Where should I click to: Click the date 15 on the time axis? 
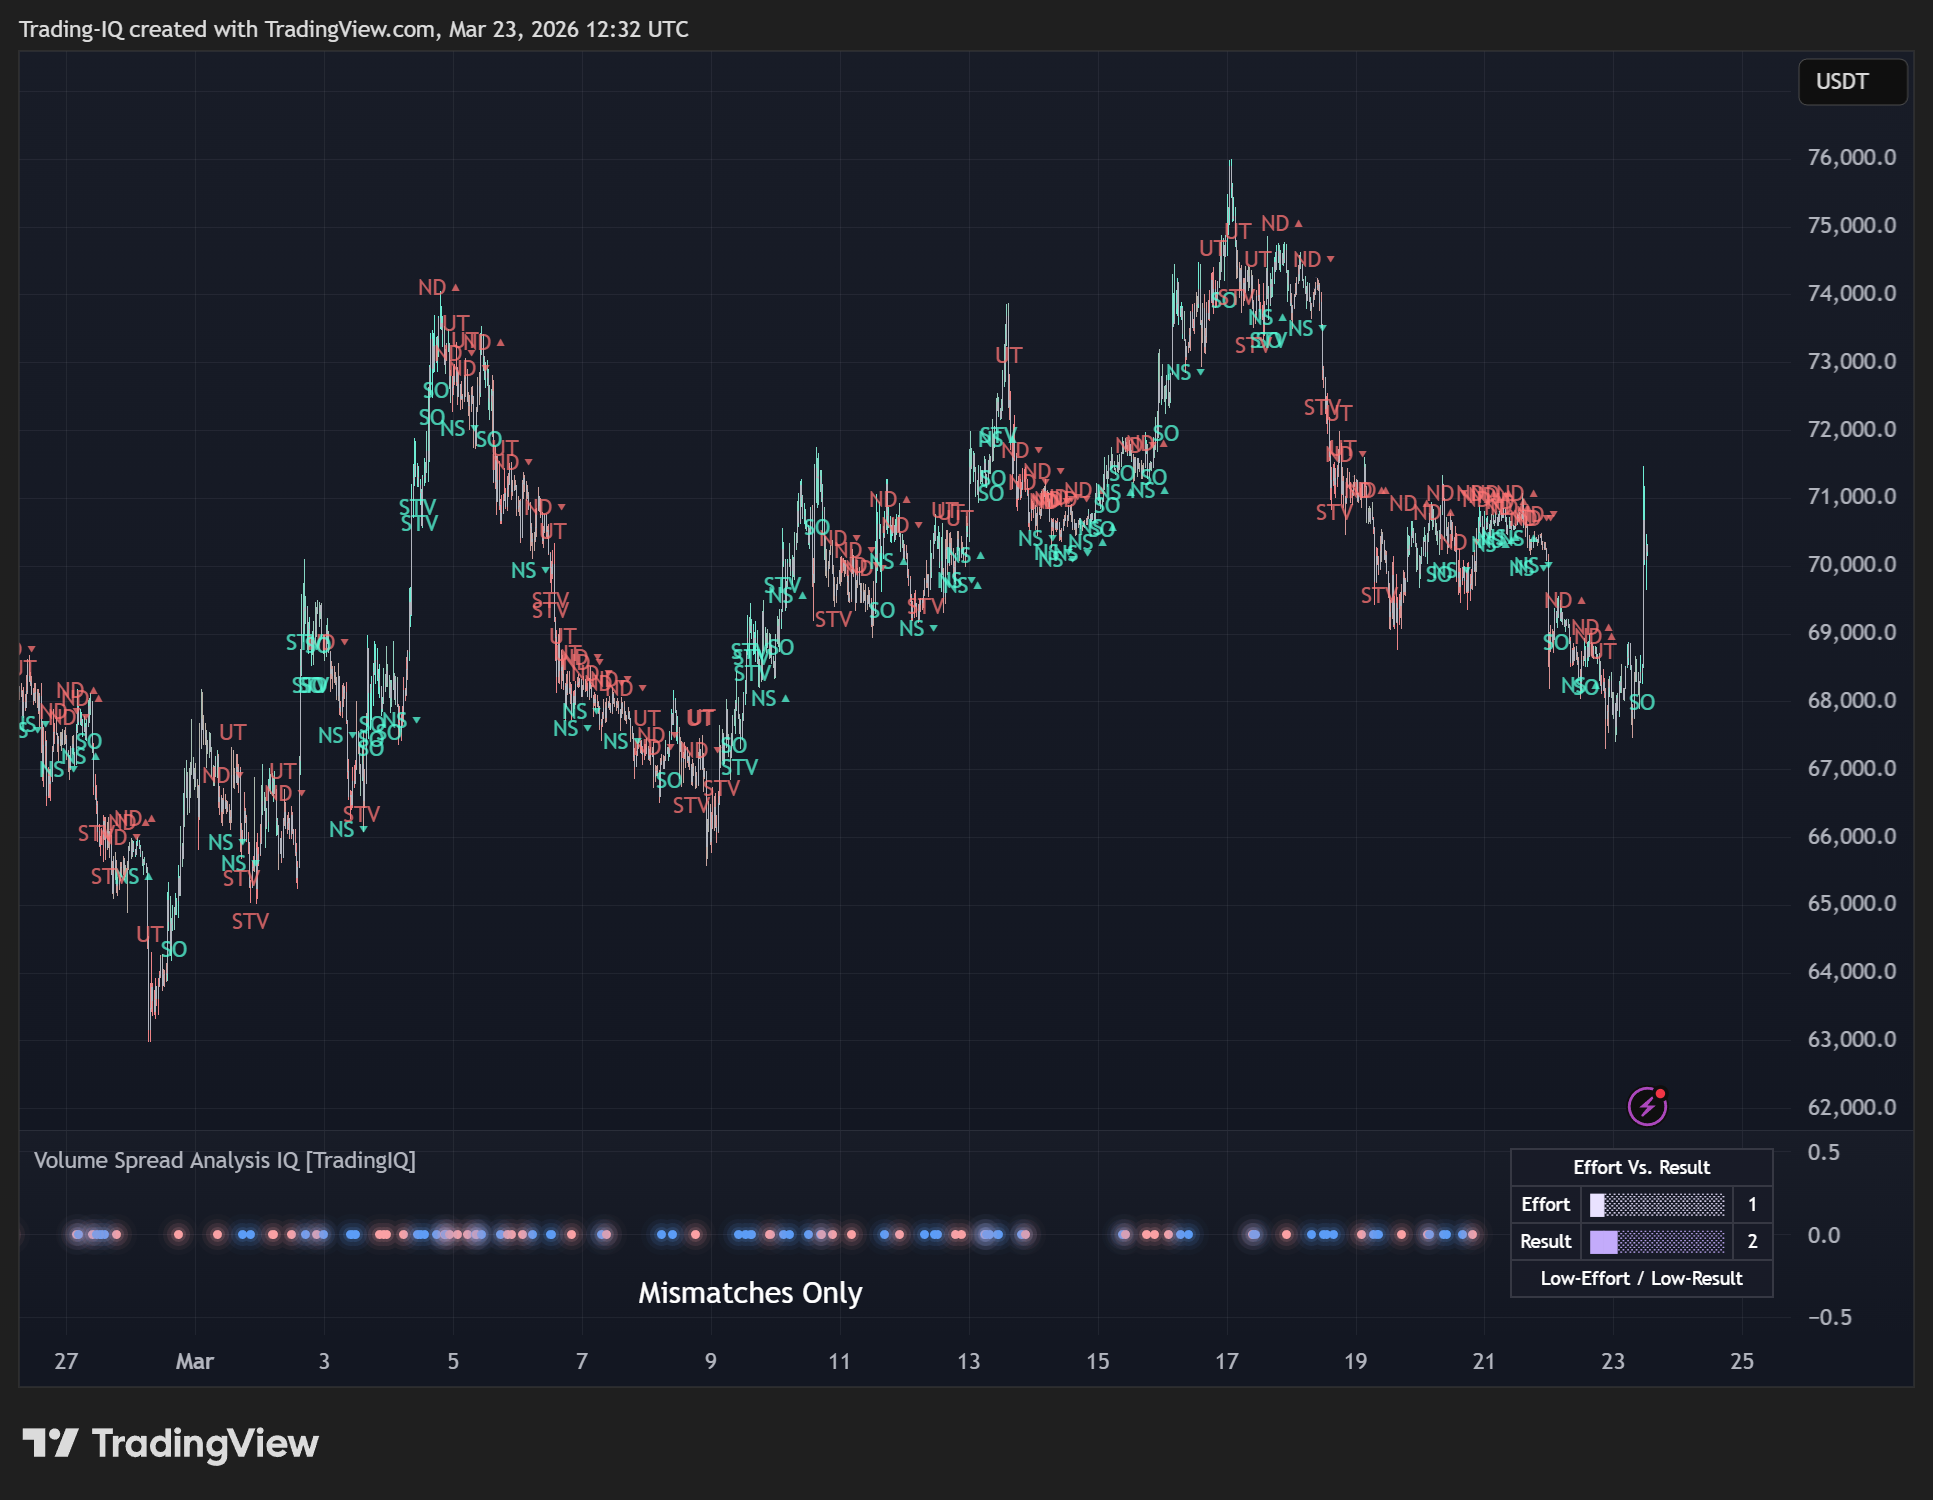(1097, 1361)
